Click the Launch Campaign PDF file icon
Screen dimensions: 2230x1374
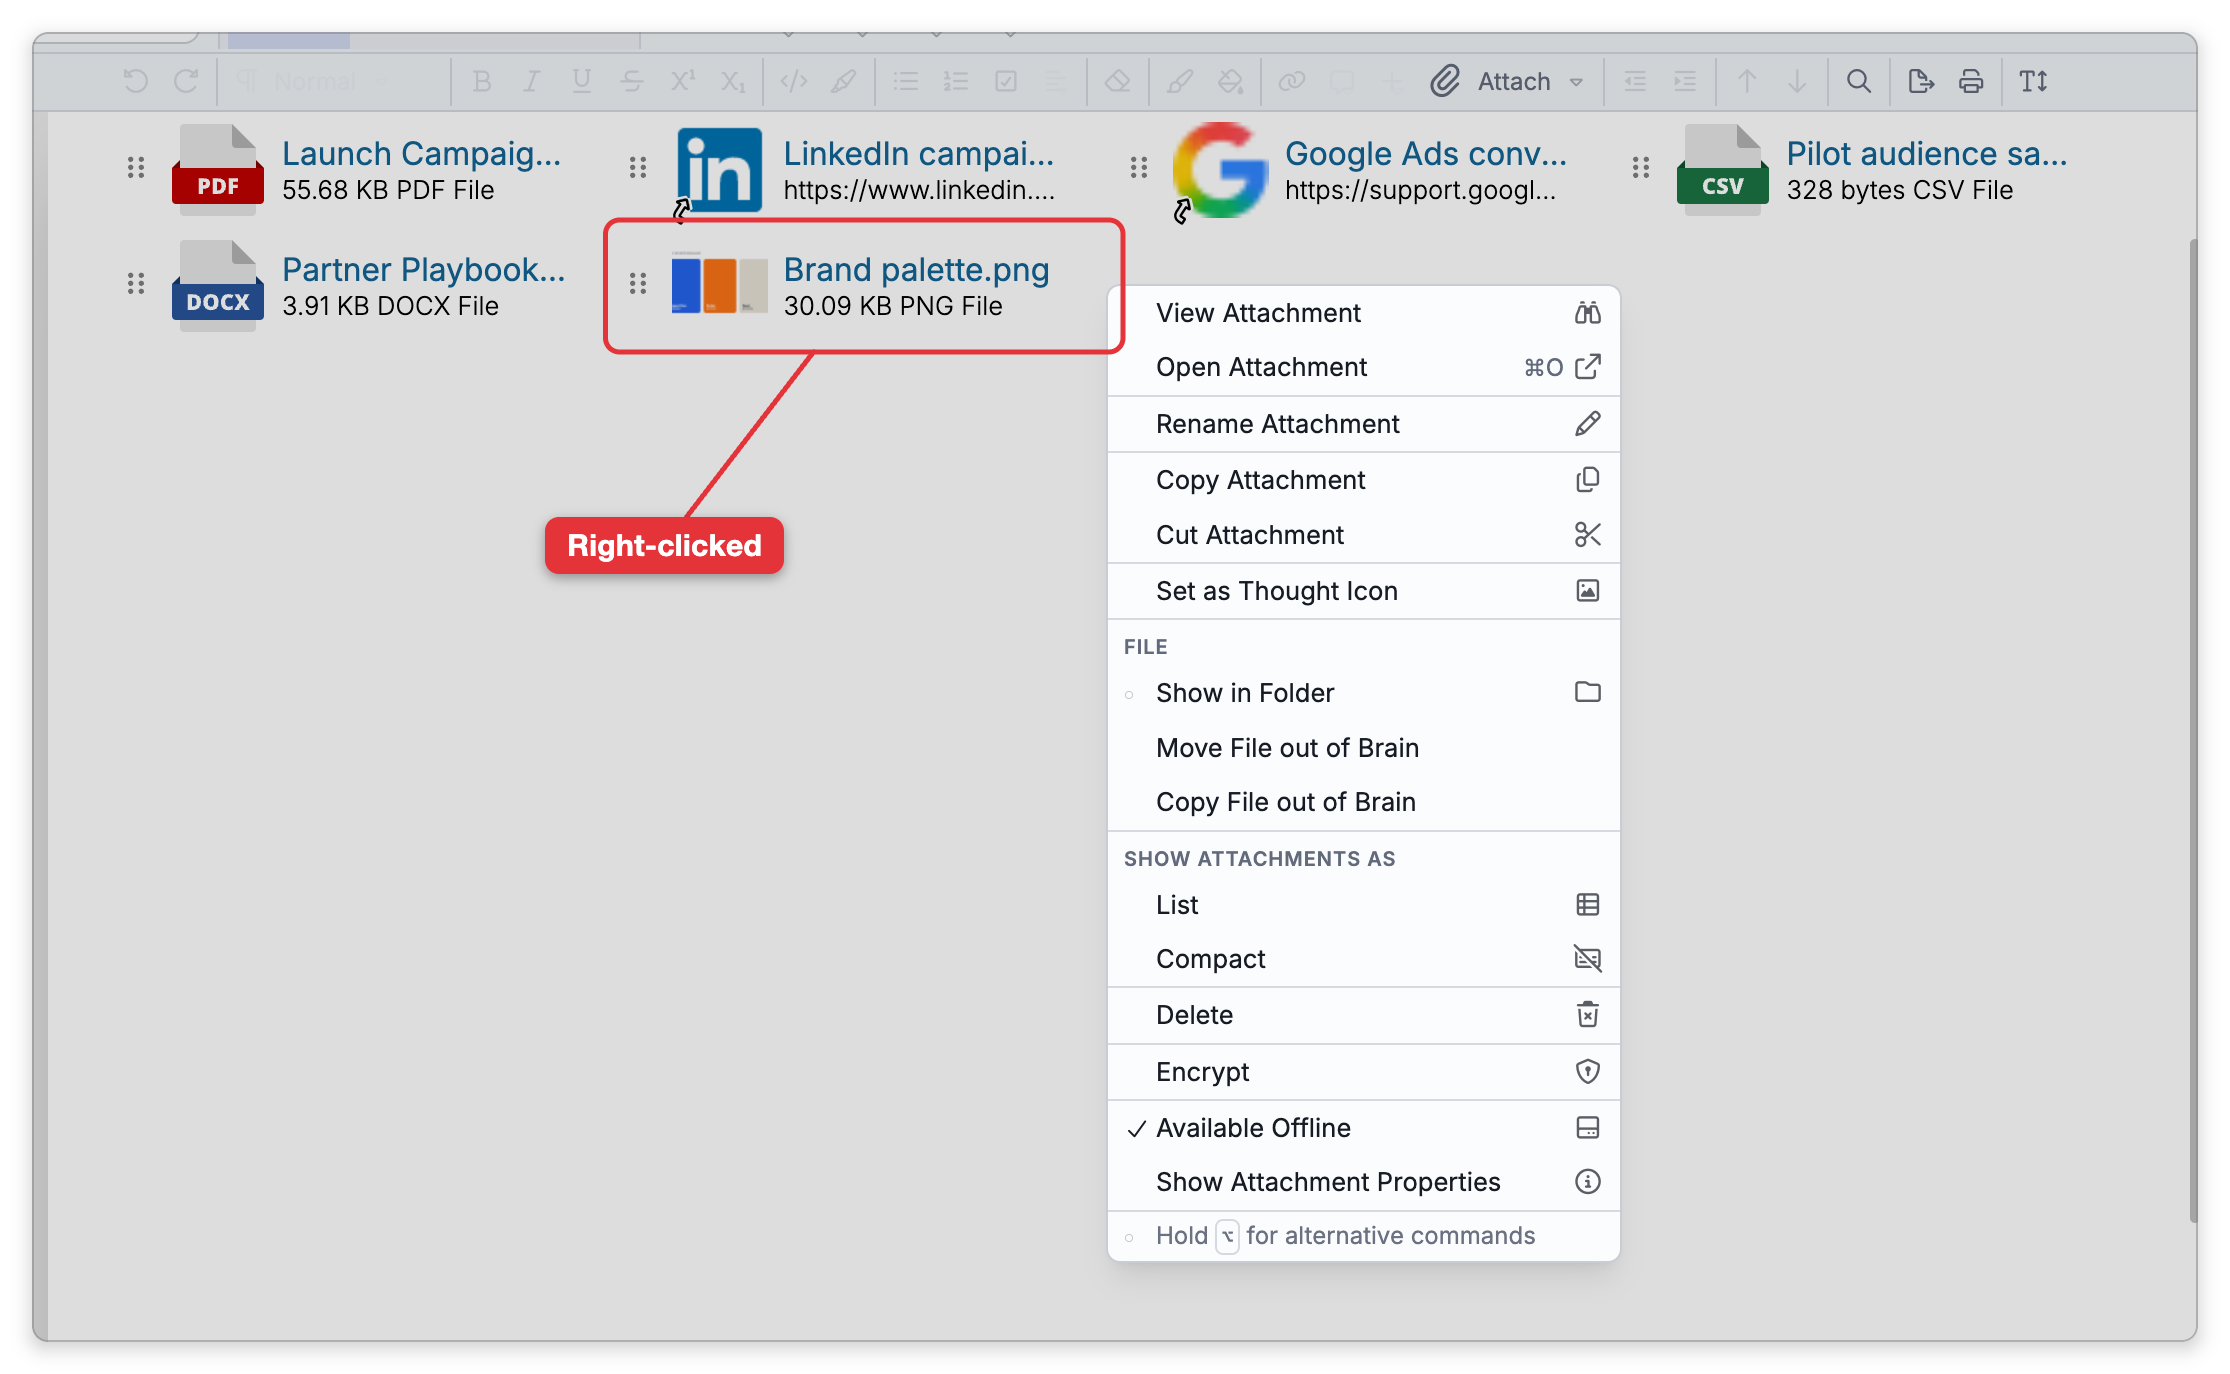(218, 169)
